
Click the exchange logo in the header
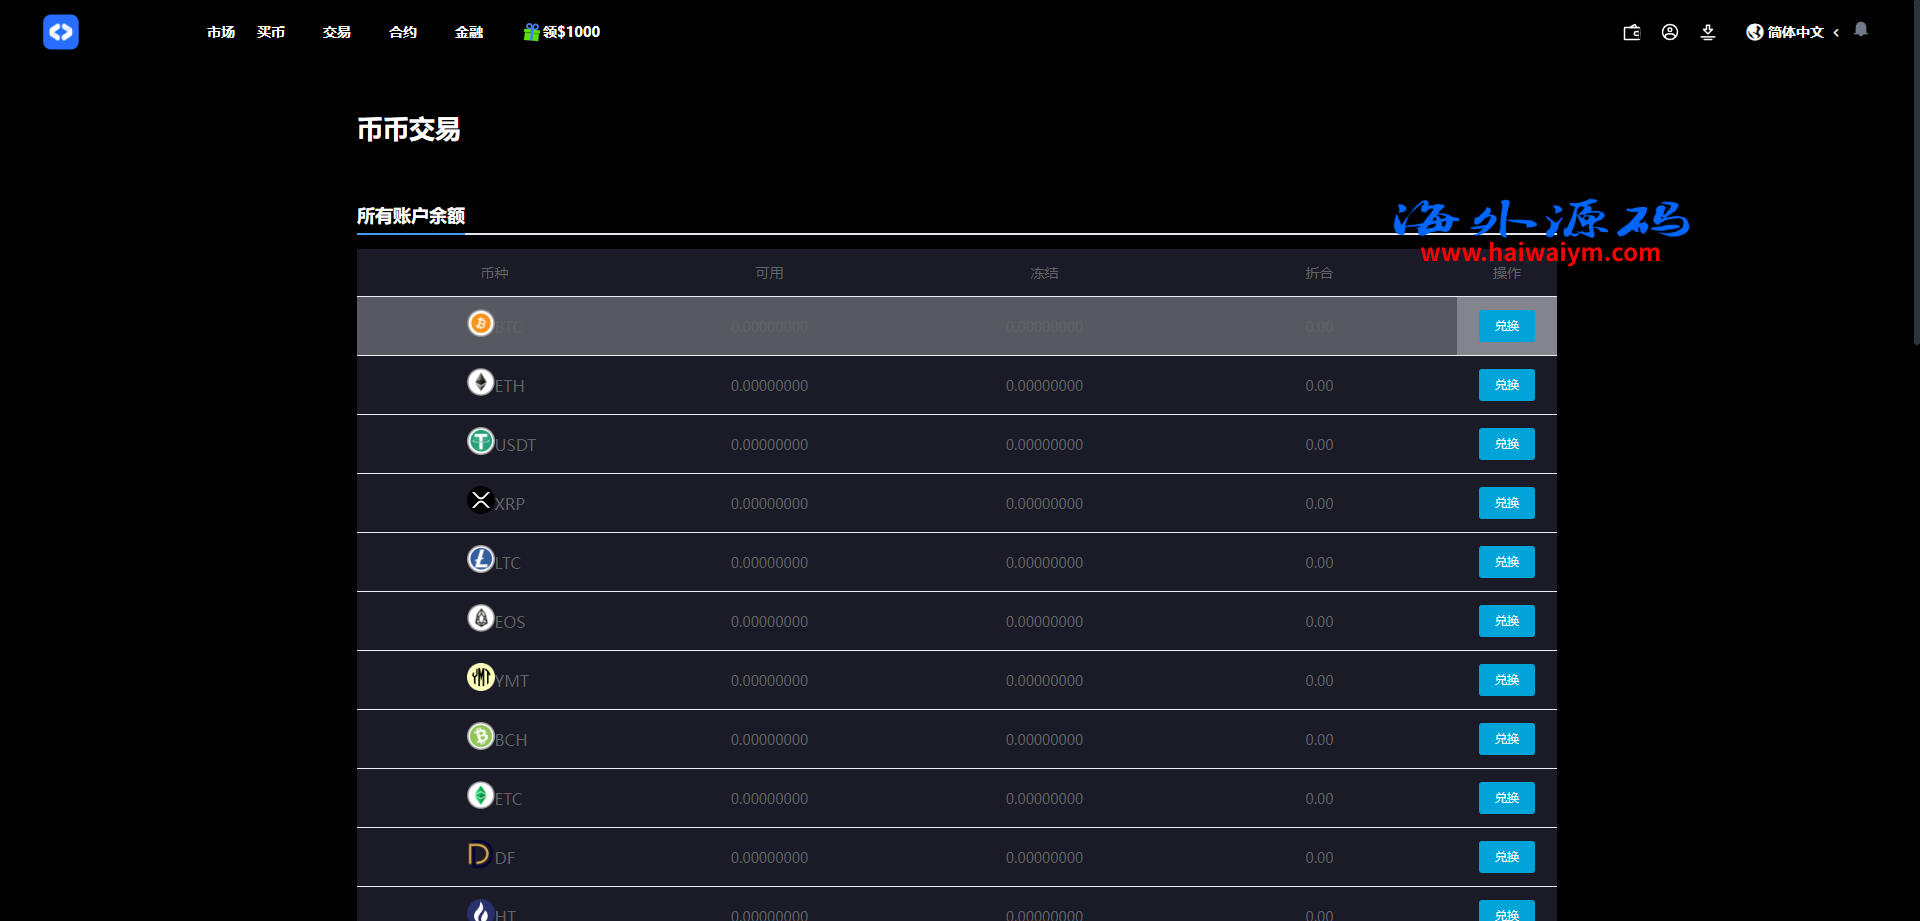pyautogui.click(x=61, y=32)
